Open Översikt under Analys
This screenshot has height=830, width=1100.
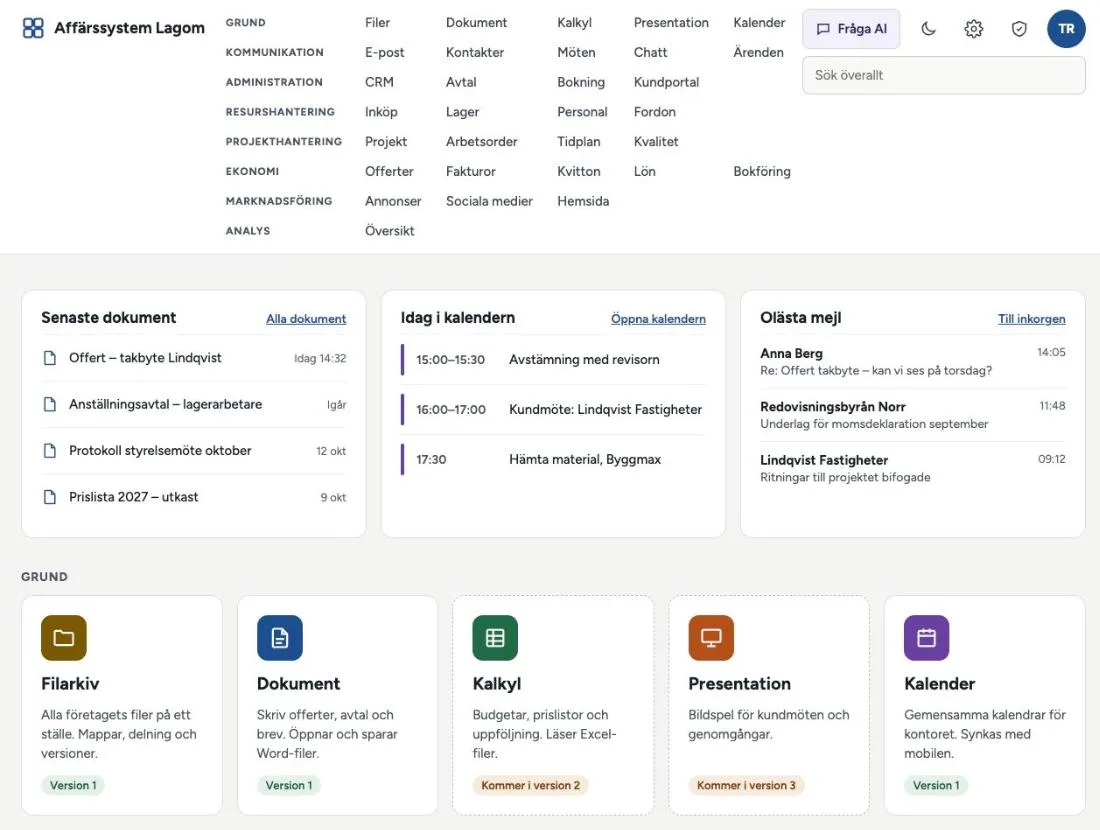click(389, 231)
